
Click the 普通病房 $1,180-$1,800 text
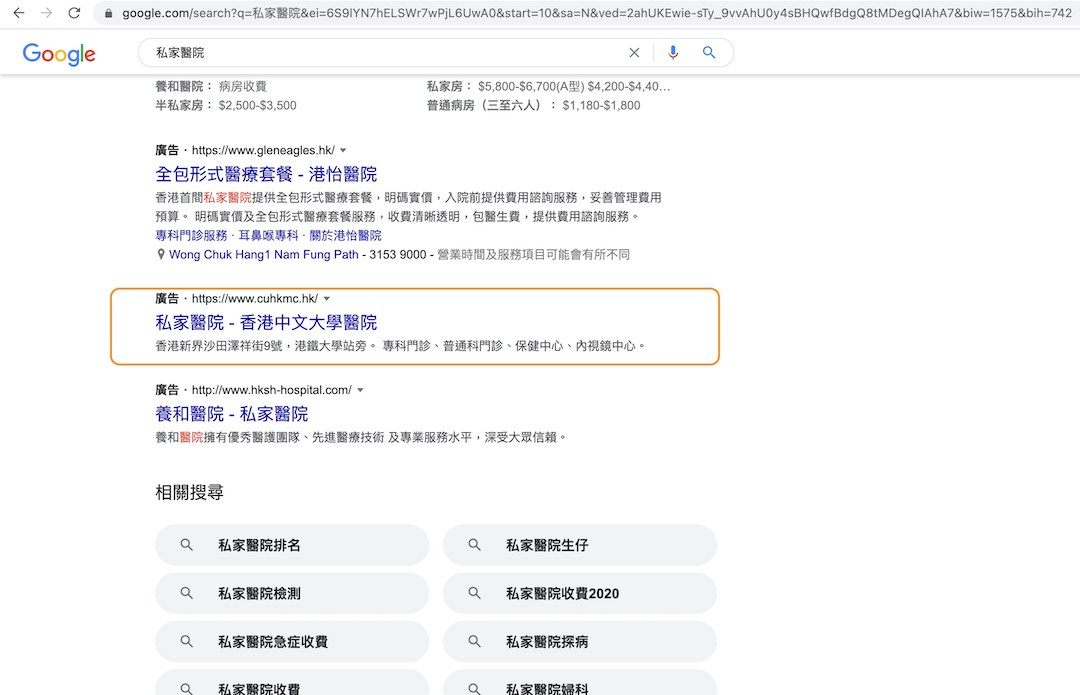point(534,105)
